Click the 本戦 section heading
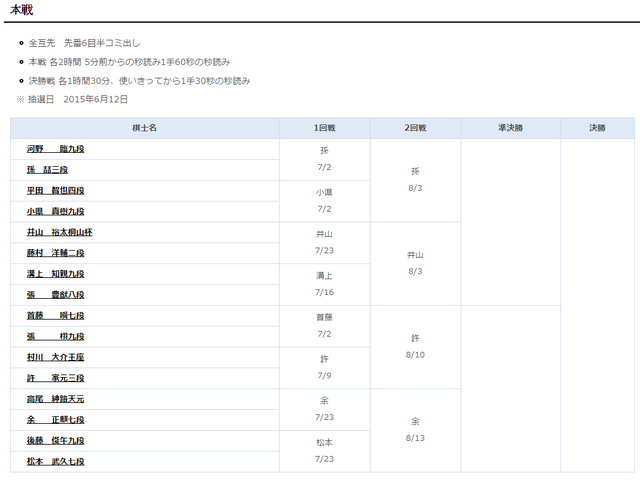 pos(22,10)
